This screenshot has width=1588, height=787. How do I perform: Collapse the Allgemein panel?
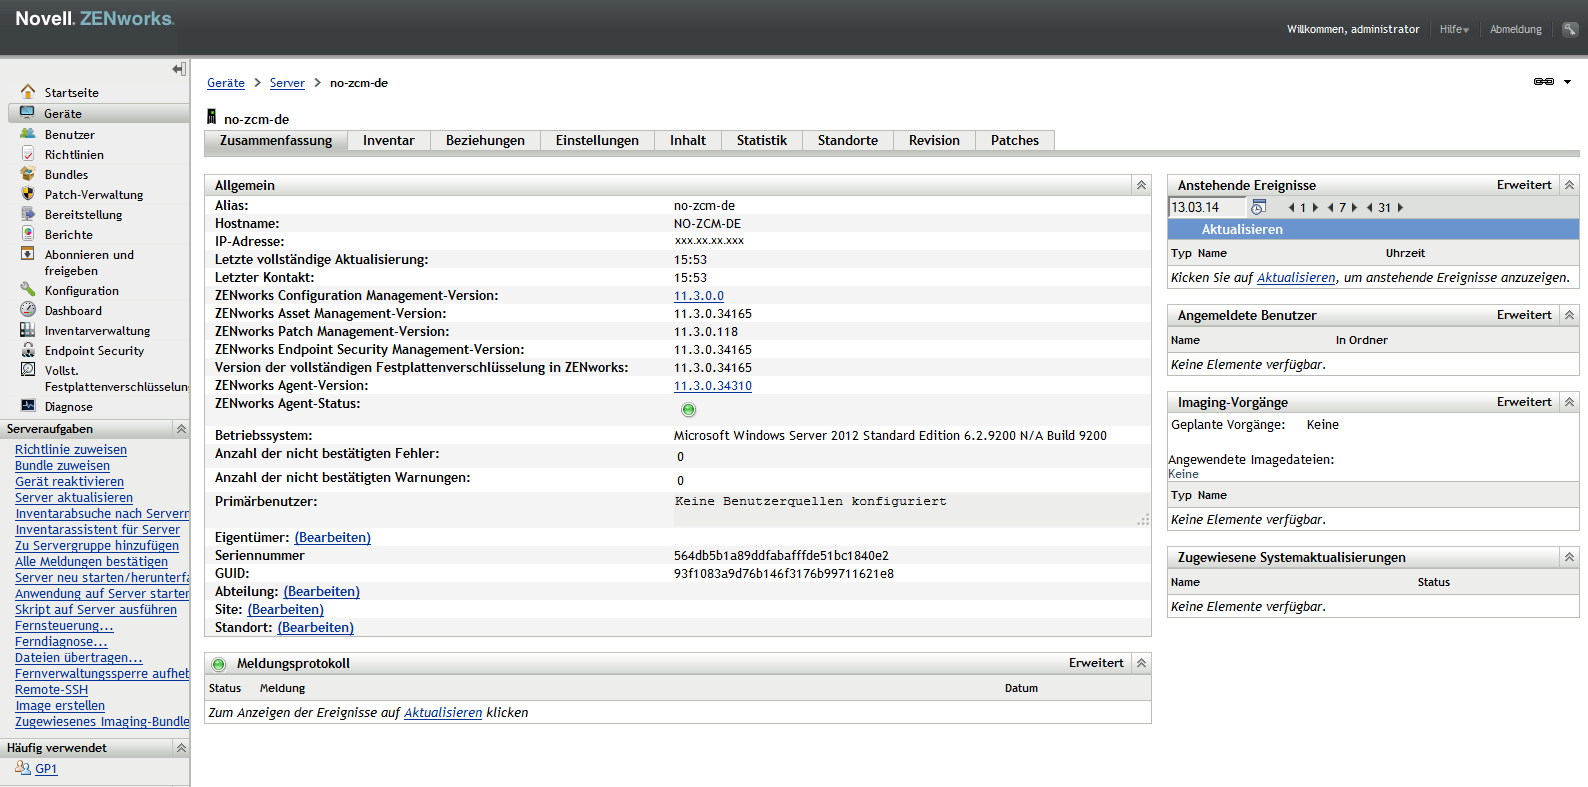[x=1140, y=185]
